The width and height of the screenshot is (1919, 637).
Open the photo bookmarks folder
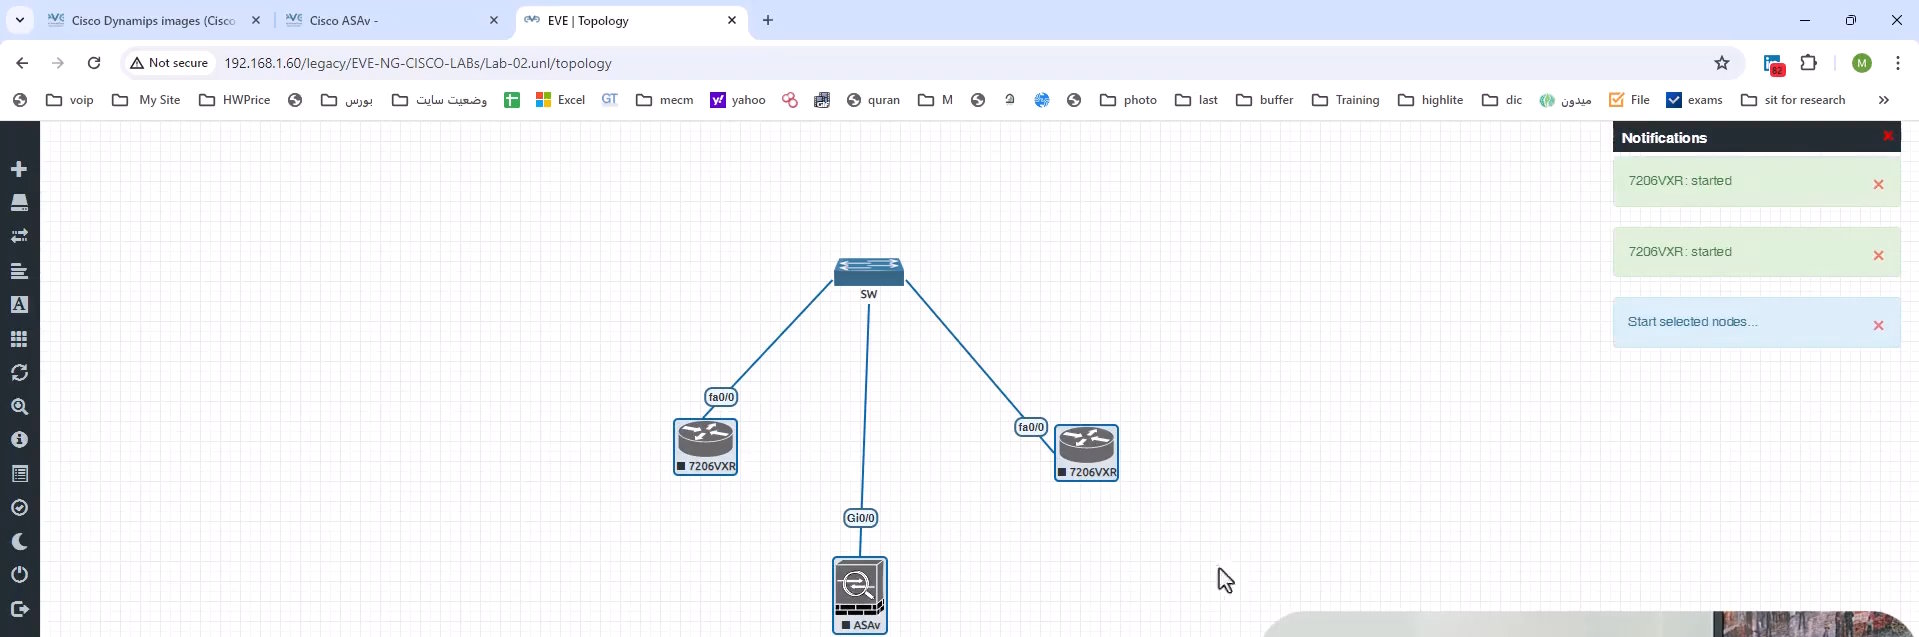point(1128,100)
